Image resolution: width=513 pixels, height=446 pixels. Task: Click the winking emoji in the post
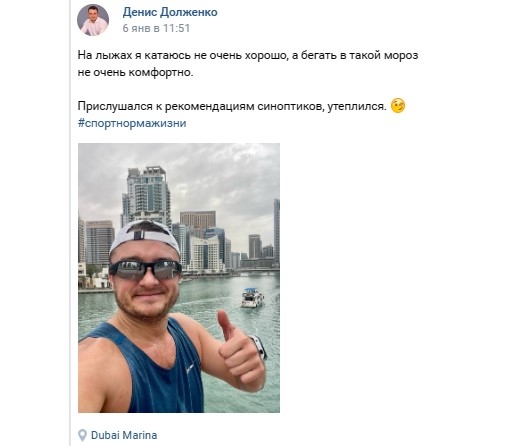(x=398, y=106)
